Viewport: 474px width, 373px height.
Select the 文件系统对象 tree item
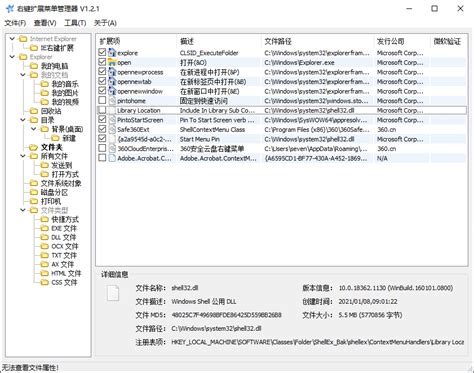tap(61, 183)
